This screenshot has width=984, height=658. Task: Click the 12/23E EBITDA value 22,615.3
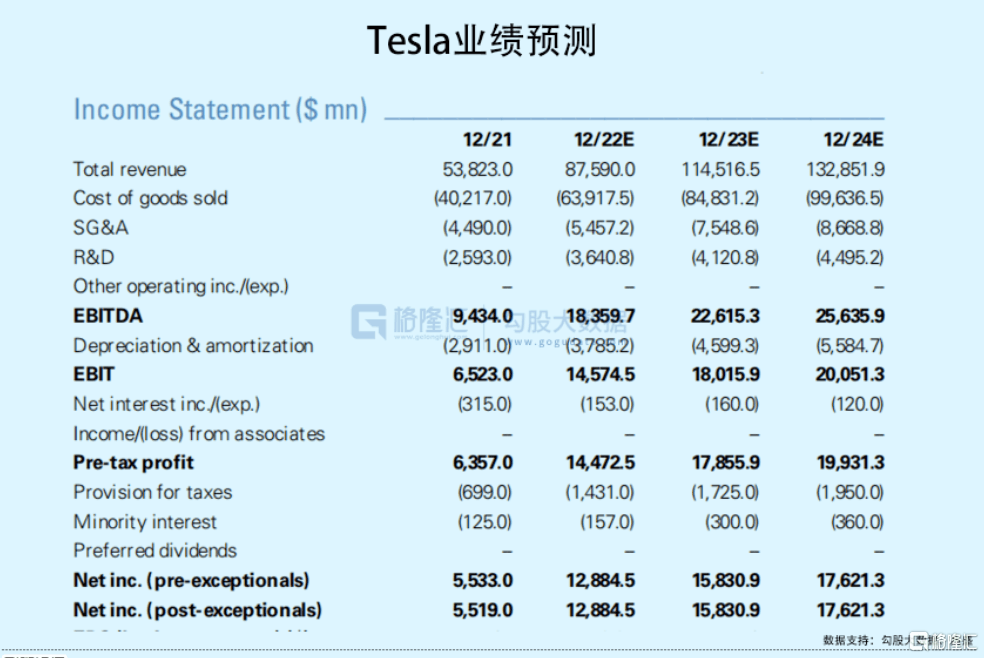pyautogui.click(x=725, y=316)
